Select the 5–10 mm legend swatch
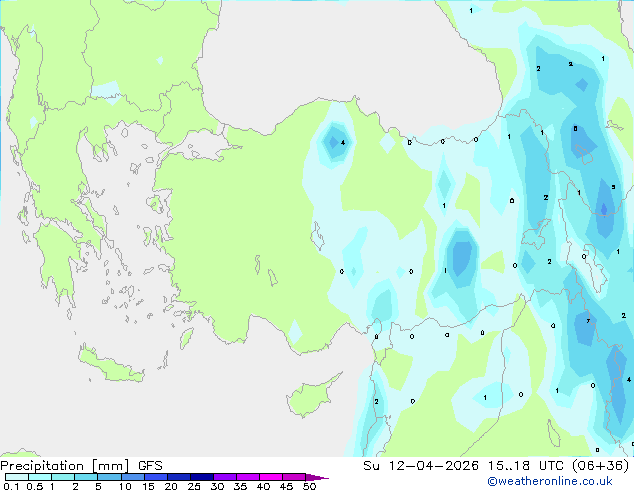The image size is (634, 490). click(109, 477)
